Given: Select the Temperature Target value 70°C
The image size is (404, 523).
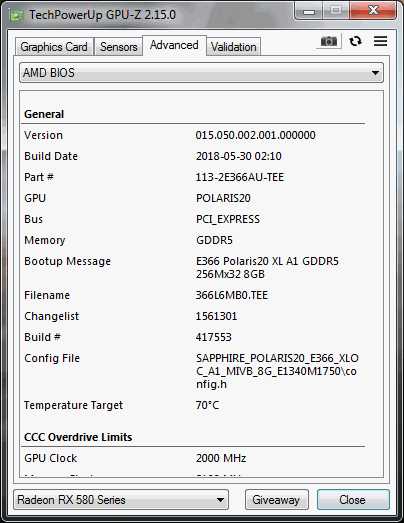Looking at the screenshot, I should pos(208,406).
